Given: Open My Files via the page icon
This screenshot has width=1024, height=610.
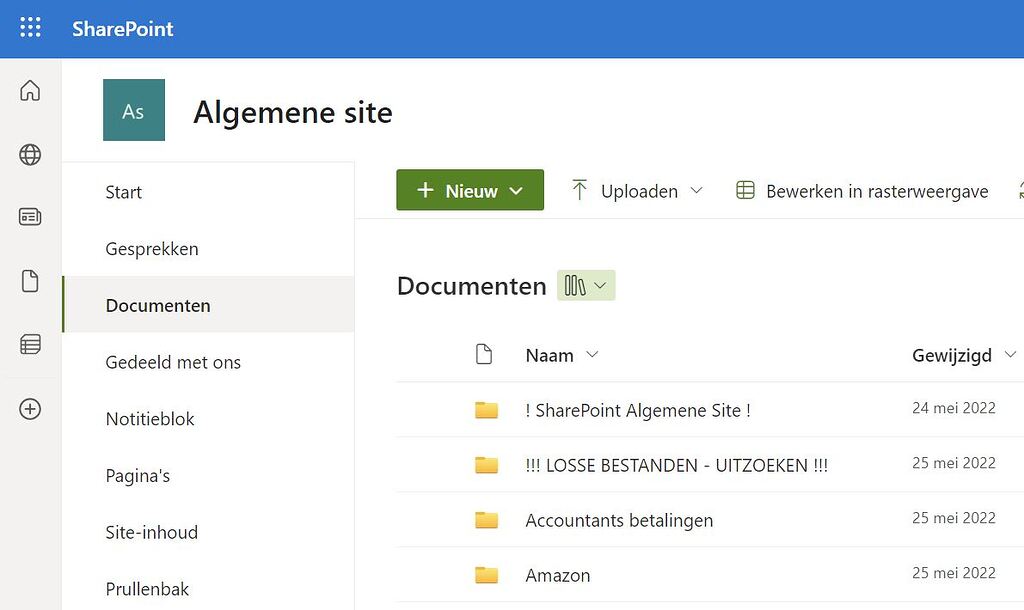Looking at the screenshot, I should (x=30, y=281).
